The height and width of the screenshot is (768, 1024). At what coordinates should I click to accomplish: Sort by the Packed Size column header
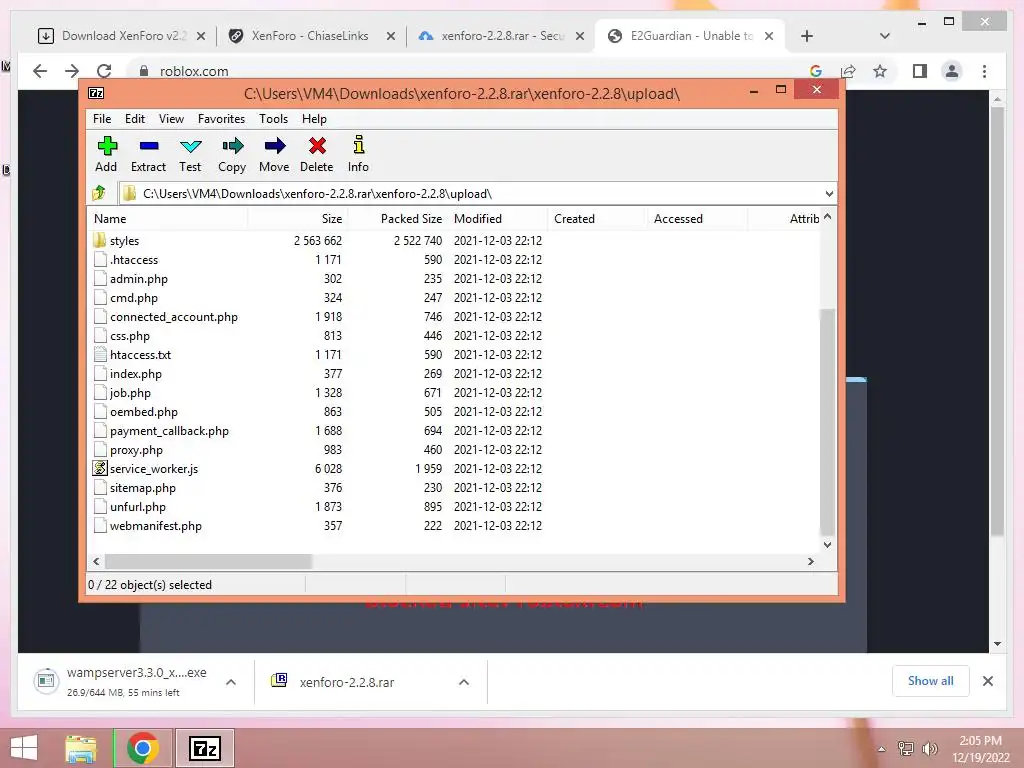[x=396, y=219]
